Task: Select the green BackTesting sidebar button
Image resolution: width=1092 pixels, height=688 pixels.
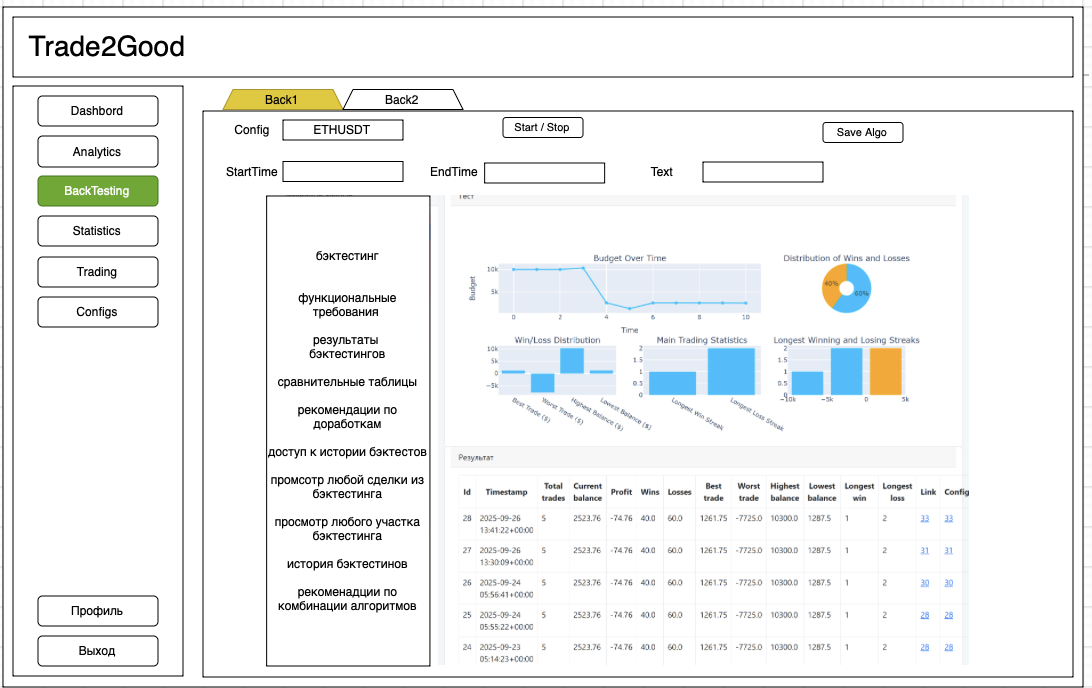Action: coord(97,191)
